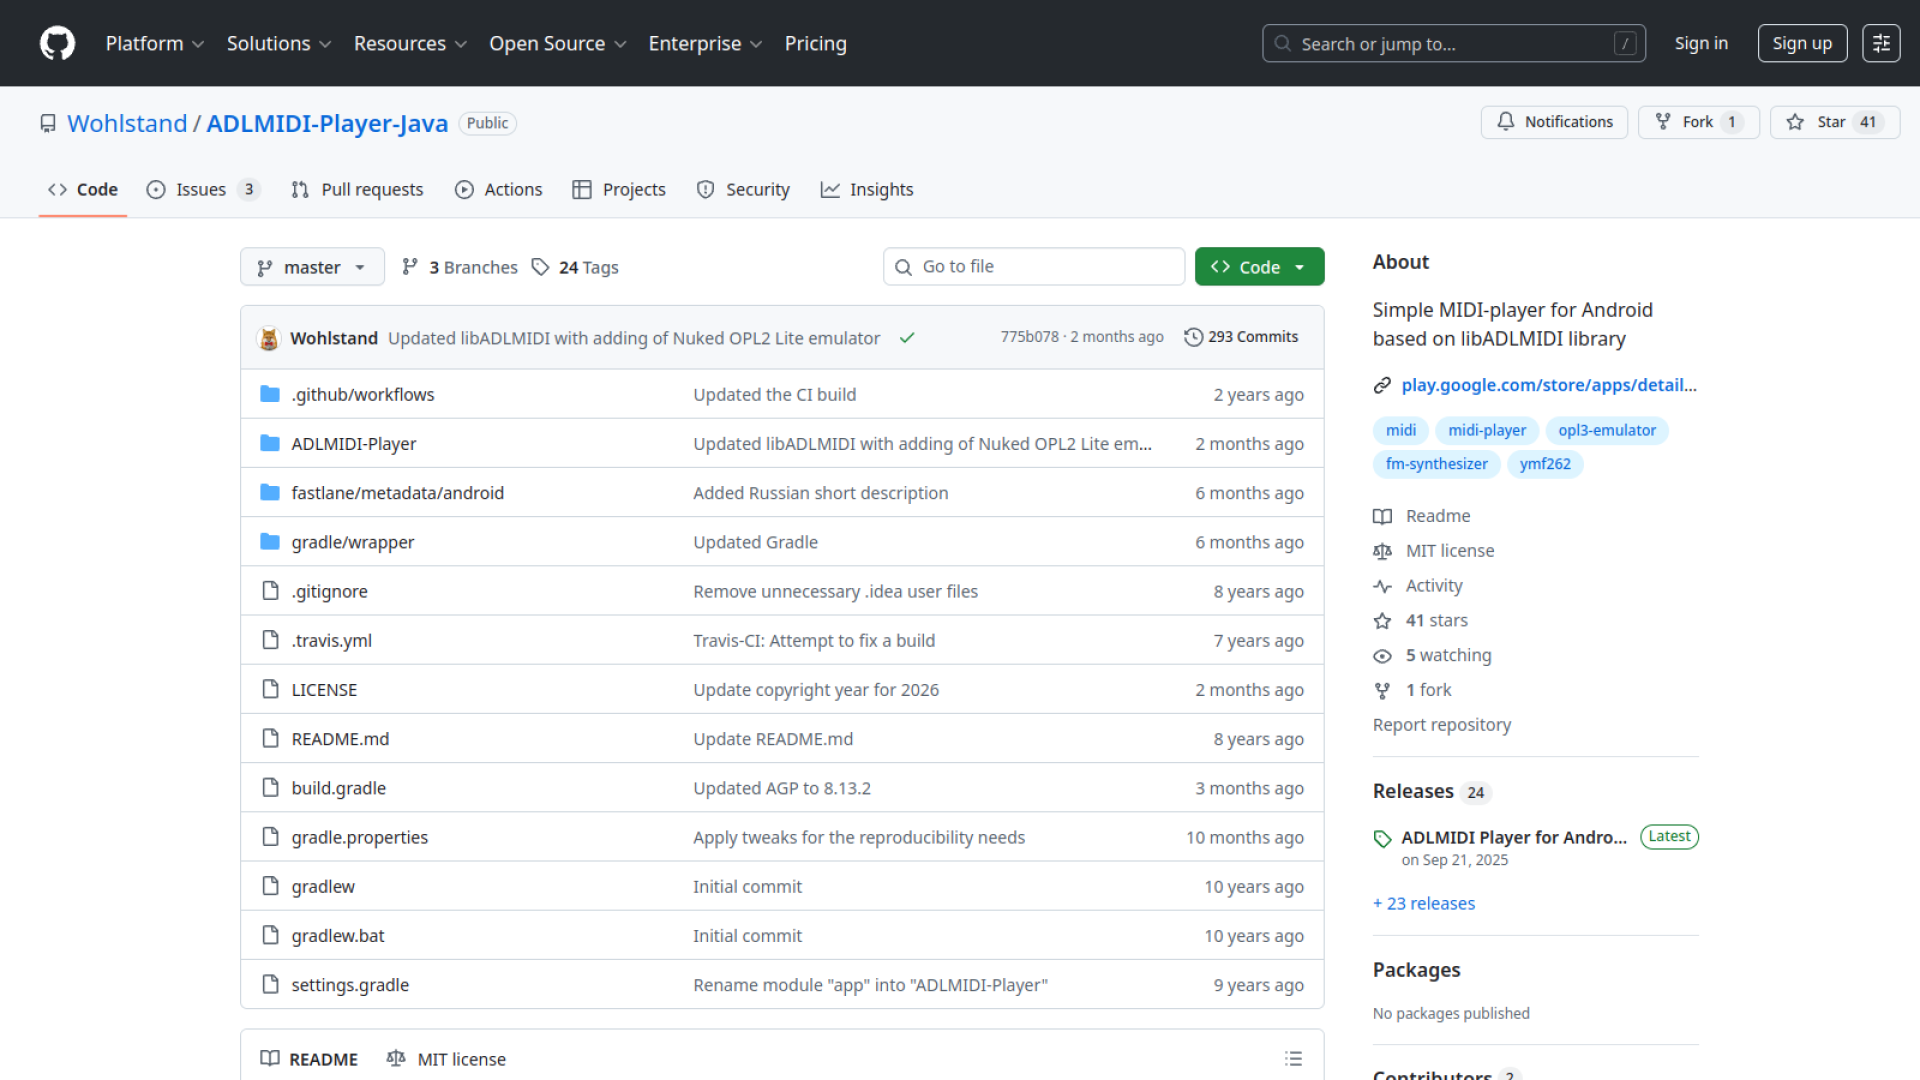The height and width of the screenshot is (1080, 1920).
Task: Click the book icon beside Readme in About
Action: (x=1382, y=516)
